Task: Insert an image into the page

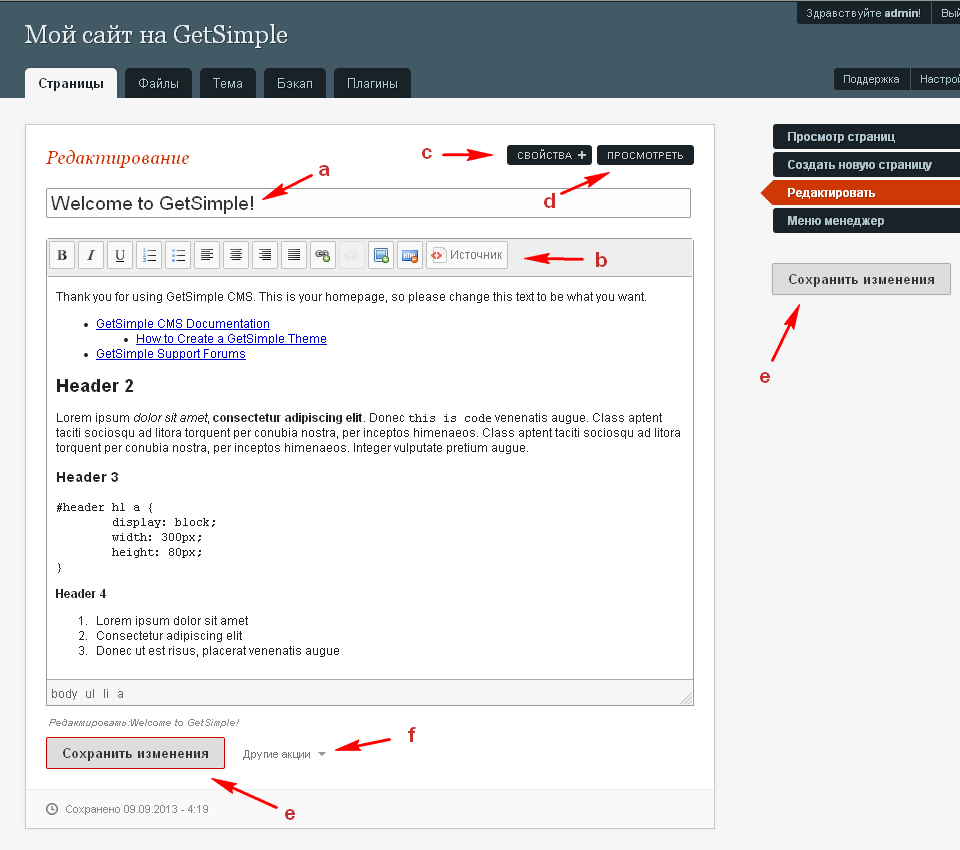Action: click(380, 256)
